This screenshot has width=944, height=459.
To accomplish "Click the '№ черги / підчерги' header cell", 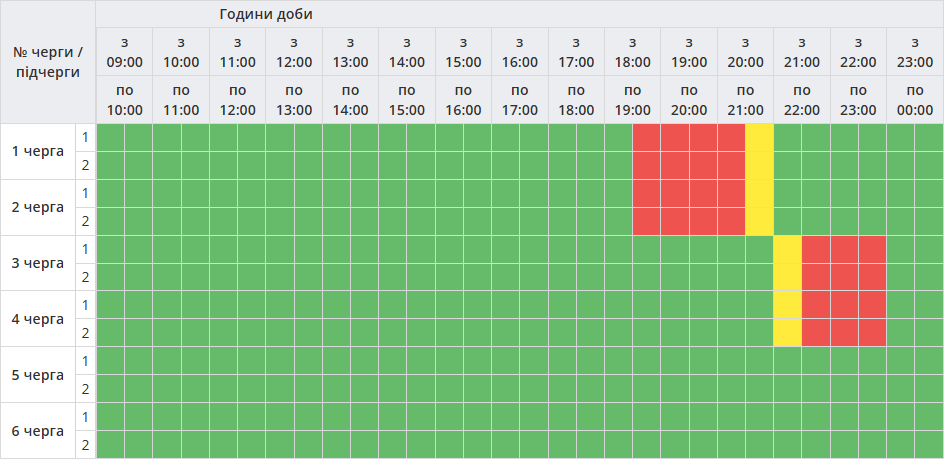I will click(48, 62).
